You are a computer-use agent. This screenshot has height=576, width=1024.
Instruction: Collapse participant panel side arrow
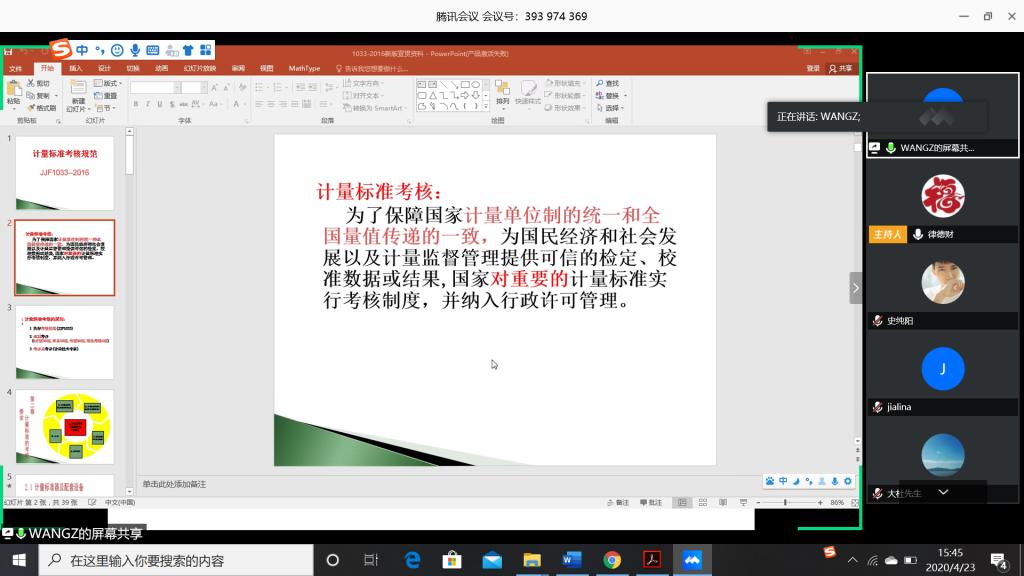(856, 288)
